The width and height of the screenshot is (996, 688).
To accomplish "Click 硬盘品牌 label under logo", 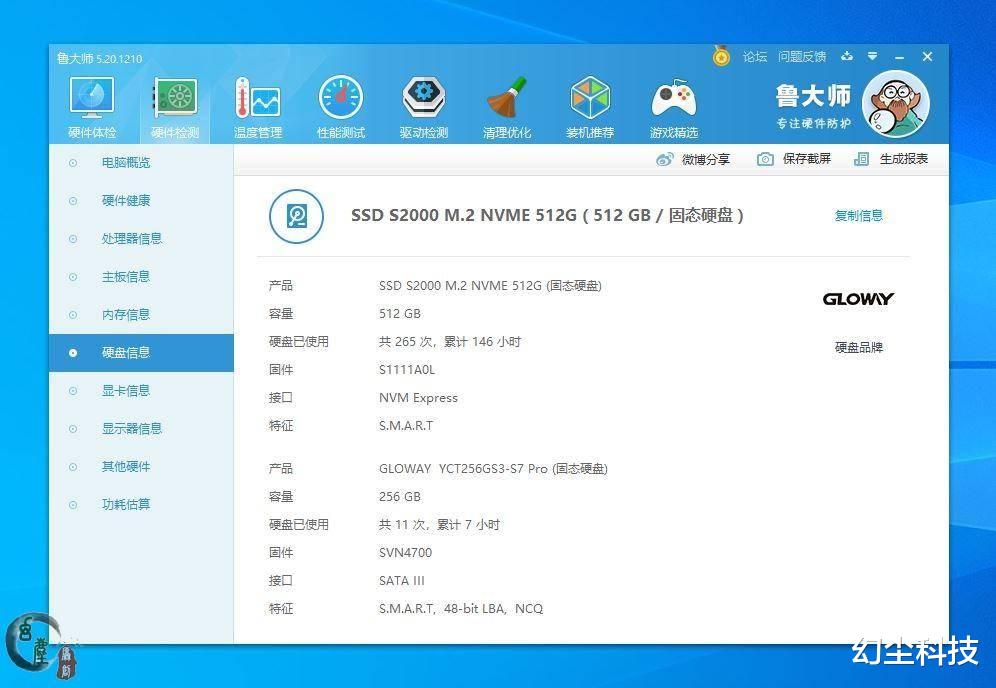I will tap(859, 347).
